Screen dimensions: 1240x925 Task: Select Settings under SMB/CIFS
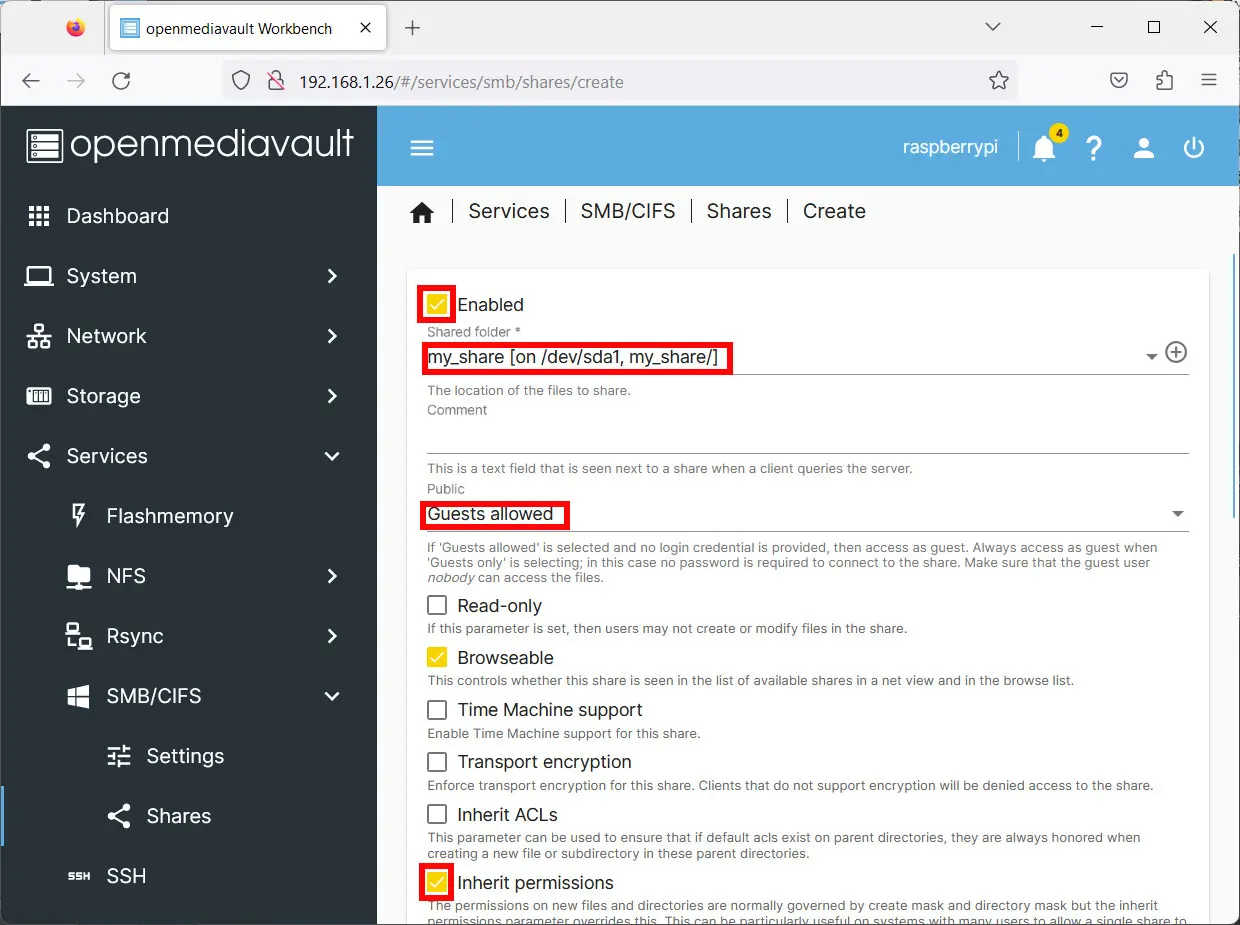coord(185,756)
